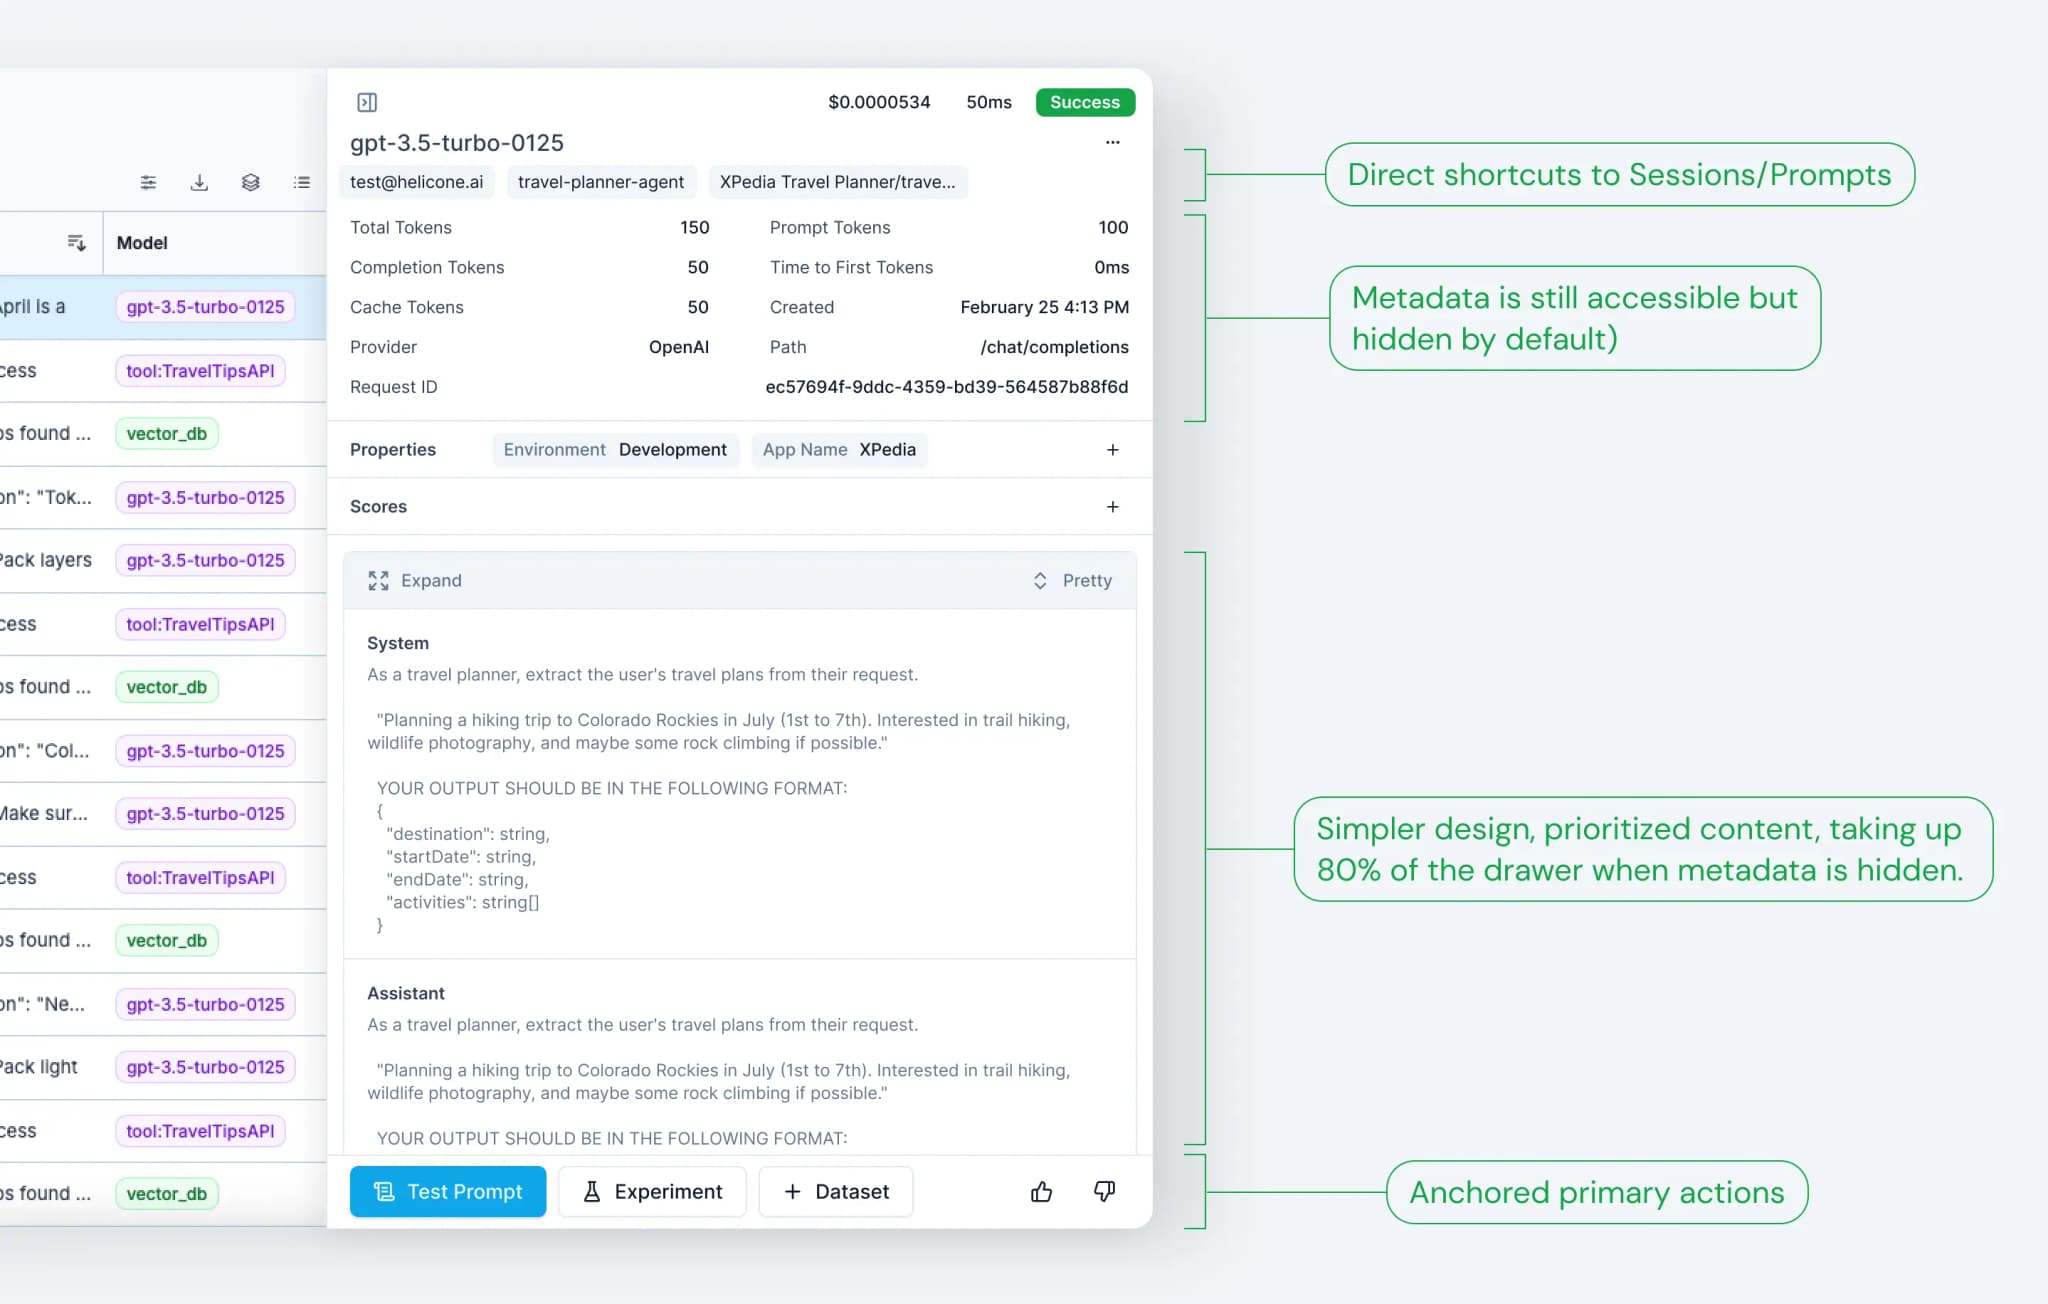Viewport: 2048px width, 1304px height.
Task: Select the gpt-3.5-turbo-0125 row with 'Ne...'
Action: (x=163, y=1004)
